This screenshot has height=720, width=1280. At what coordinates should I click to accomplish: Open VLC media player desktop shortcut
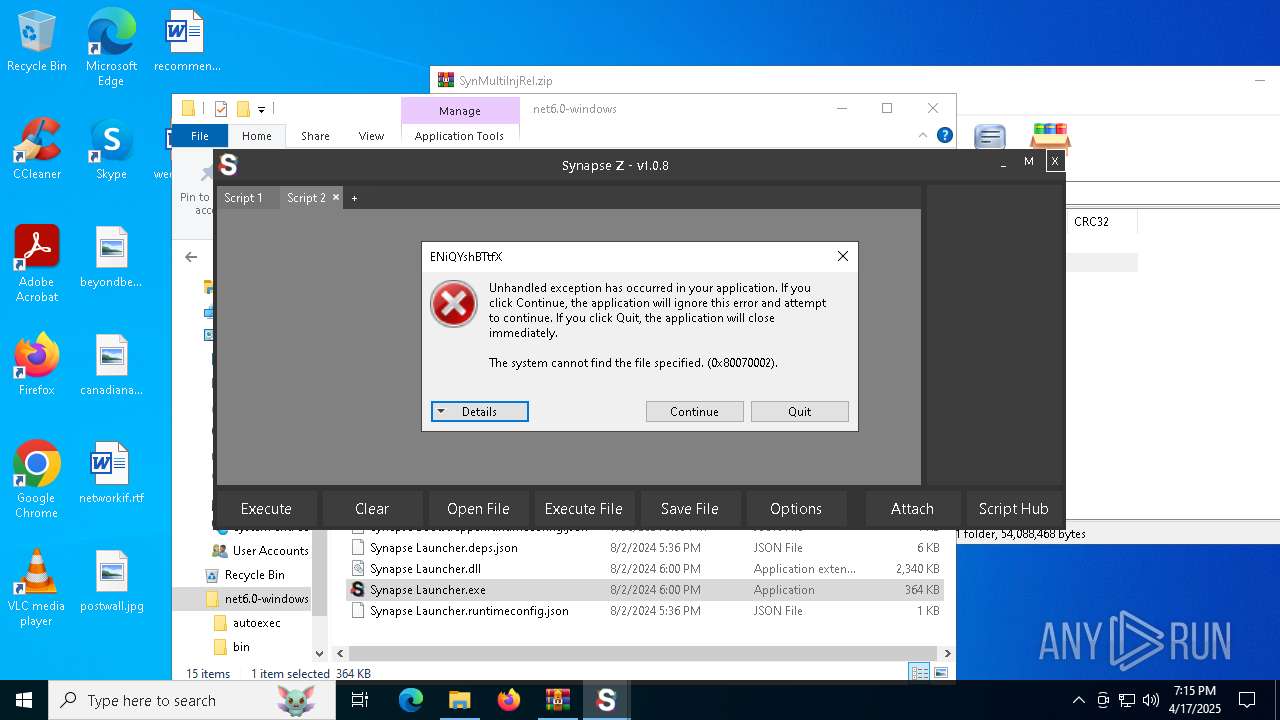point(37,588)
